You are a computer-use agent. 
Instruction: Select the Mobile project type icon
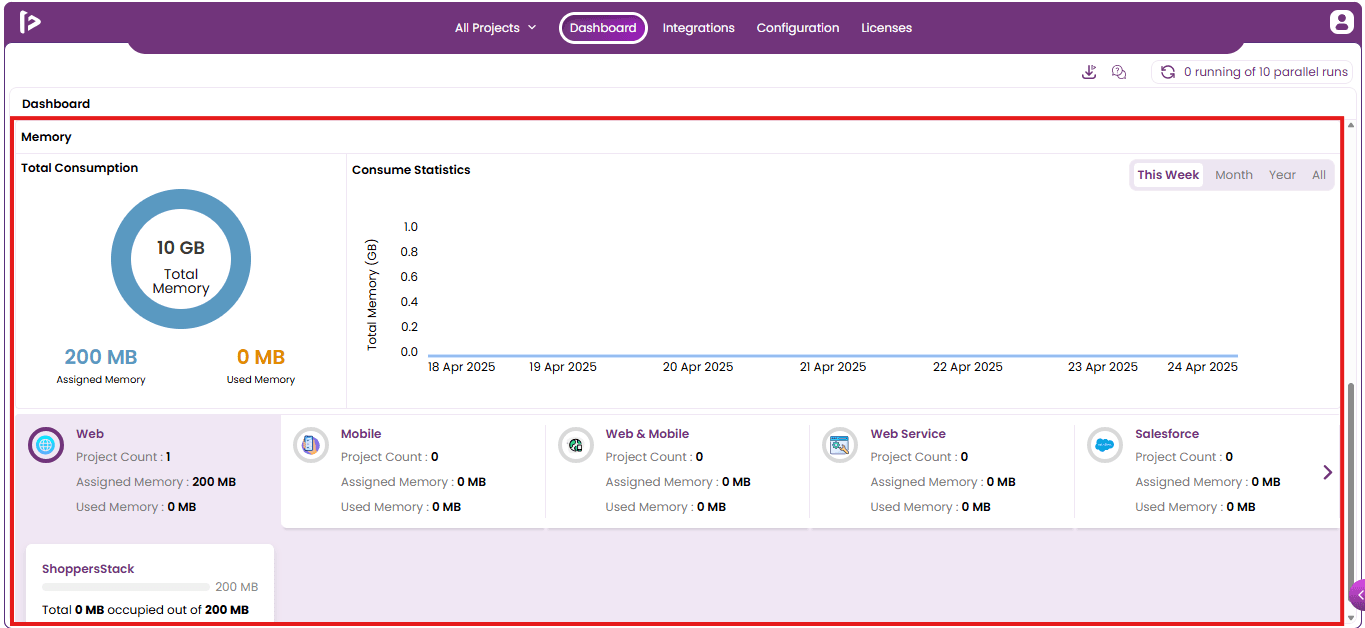coord(311,445)
